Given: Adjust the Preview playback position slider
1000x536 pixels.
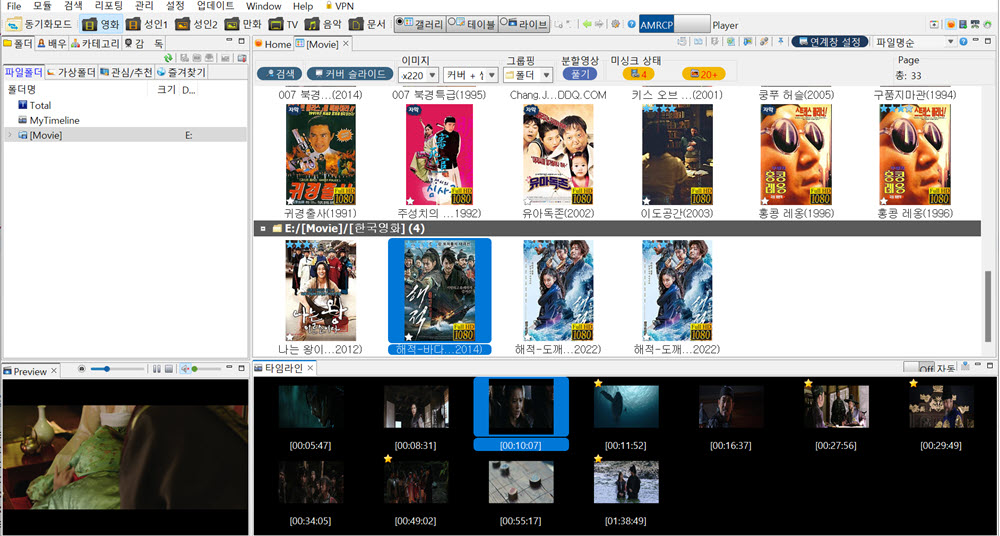Looking at the screenshot, I should tap(116, 369).
